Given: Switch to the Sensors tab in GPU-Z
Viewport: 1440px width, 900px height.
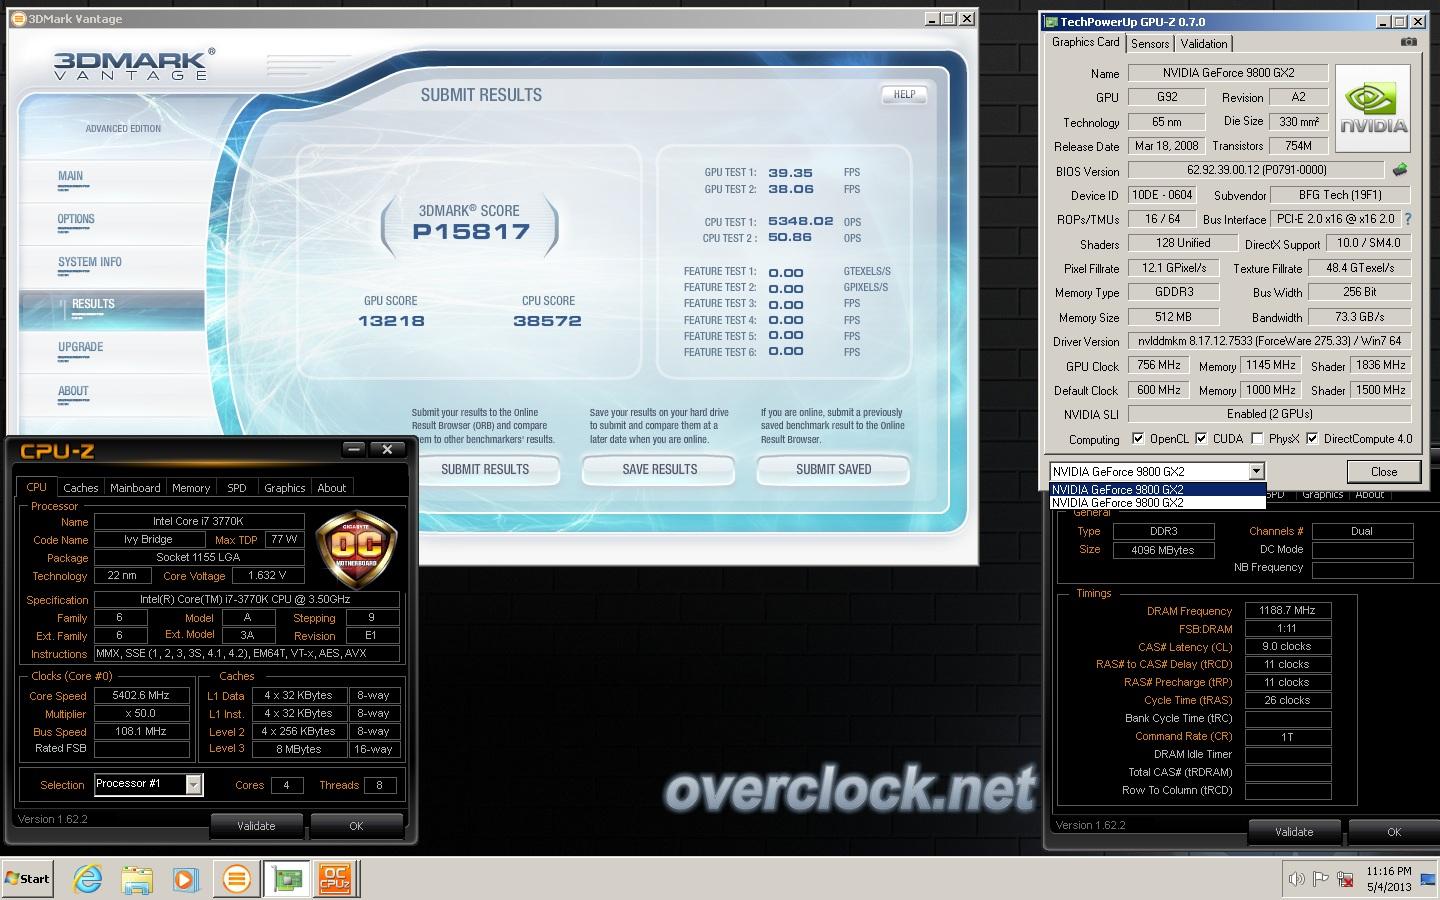Looking at the screenshot, I should click(1150, 44).
